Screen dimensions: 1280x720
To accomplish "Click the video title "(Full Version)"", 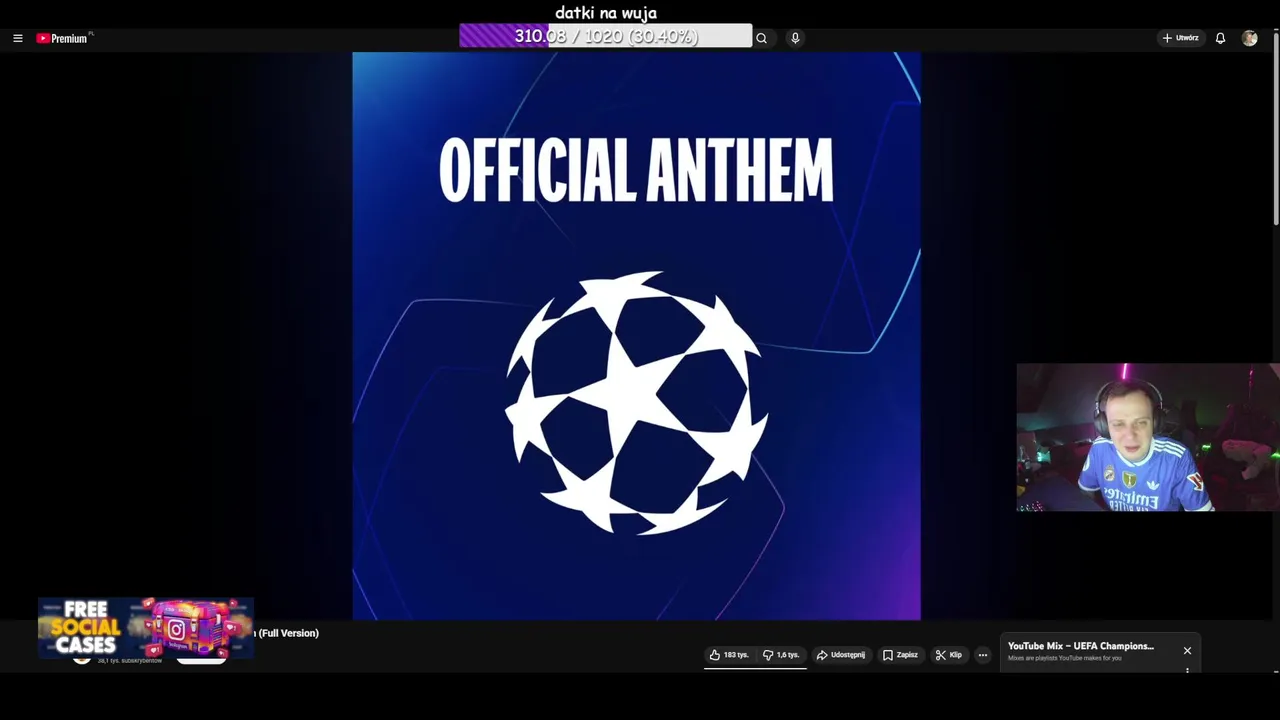I will pyautogui.click(x=288, y=633).
